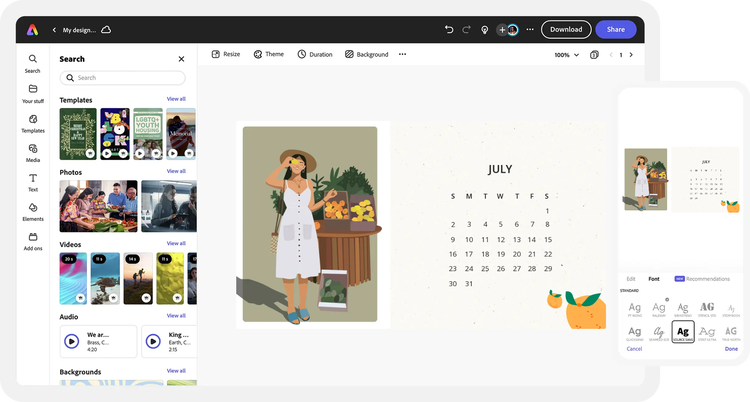This screenshot has width=750, height=402.
Task: Open the Duration toolbar option
Action: coord(315,54)
